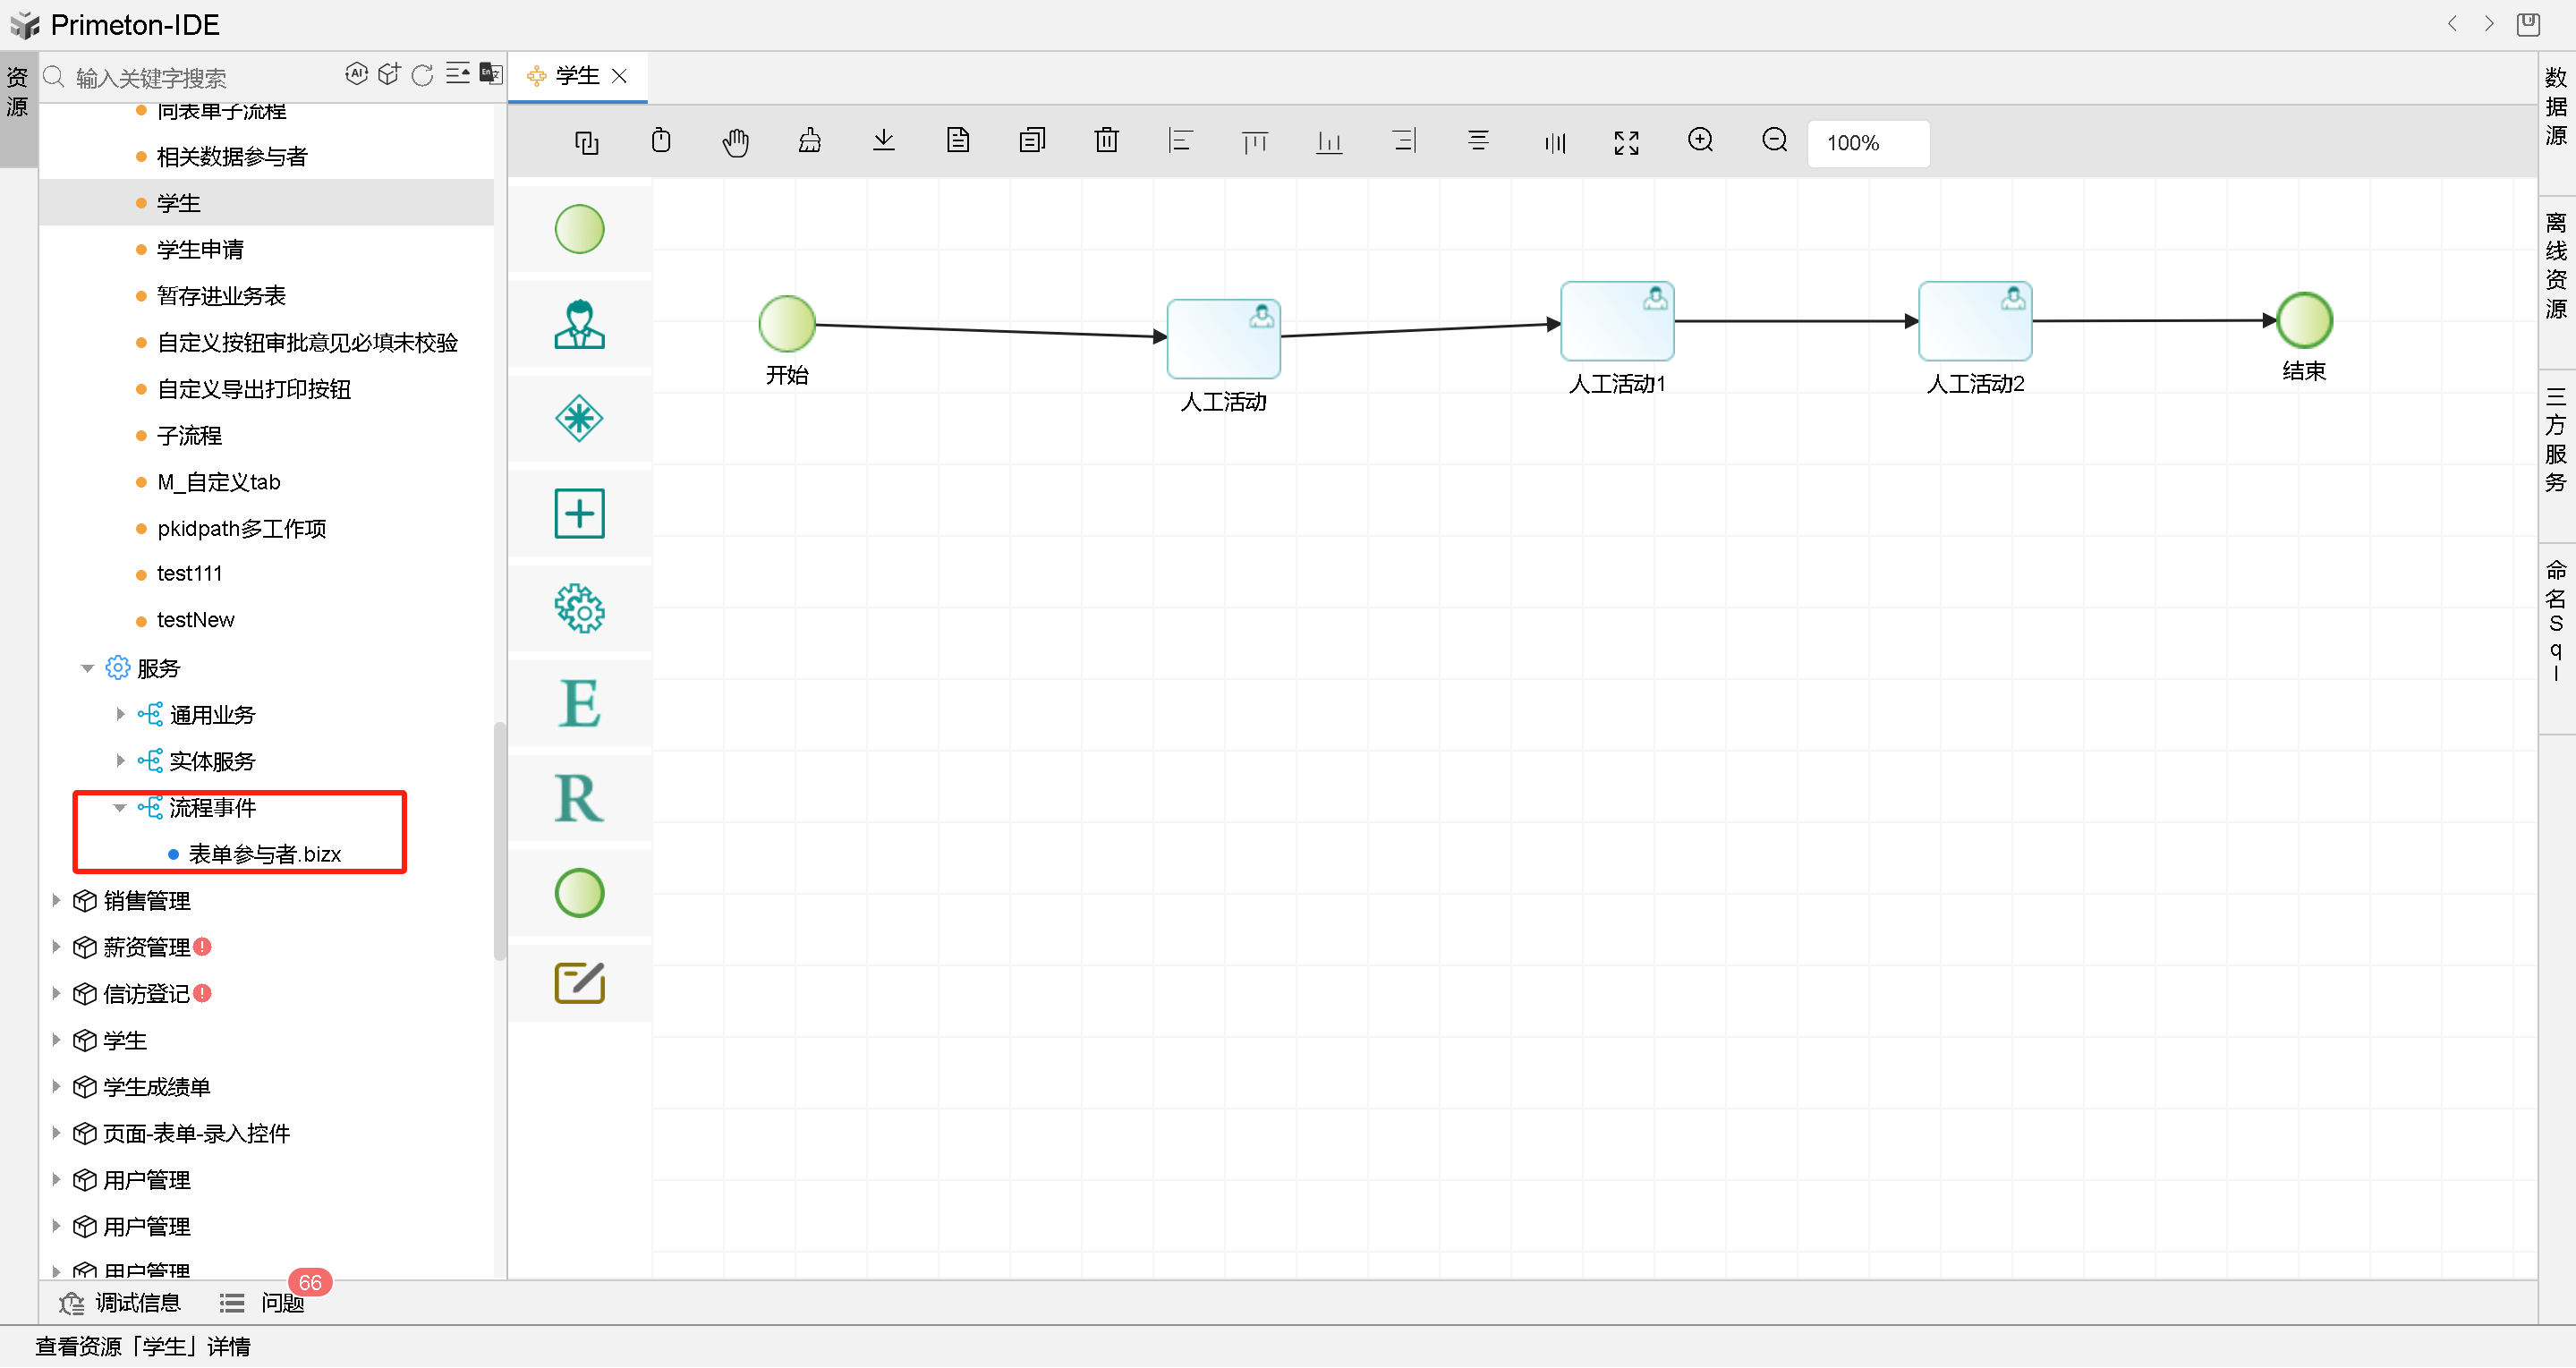Viewport: 2576px width, 1368px height.
Task: Click the refresh icon in resource panel
Action: [422, 76]
